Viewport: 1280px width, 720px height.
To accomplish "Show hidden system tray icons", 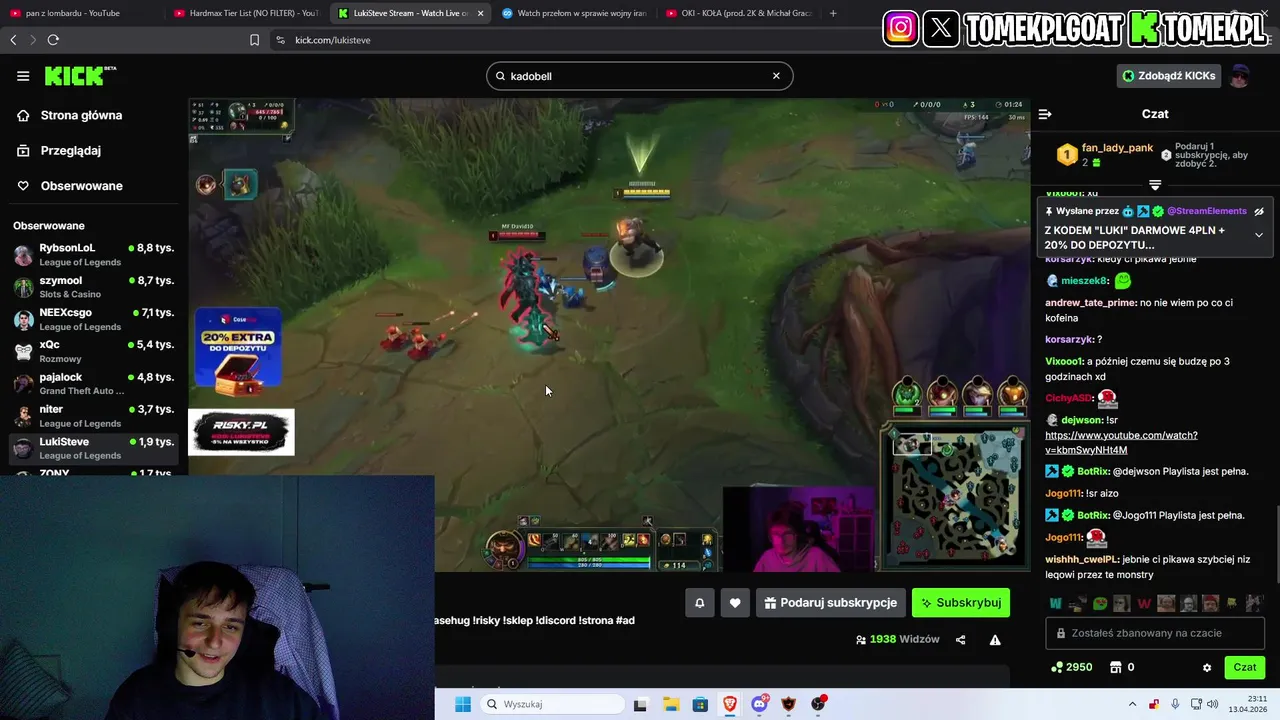I will coord(1132,704).
